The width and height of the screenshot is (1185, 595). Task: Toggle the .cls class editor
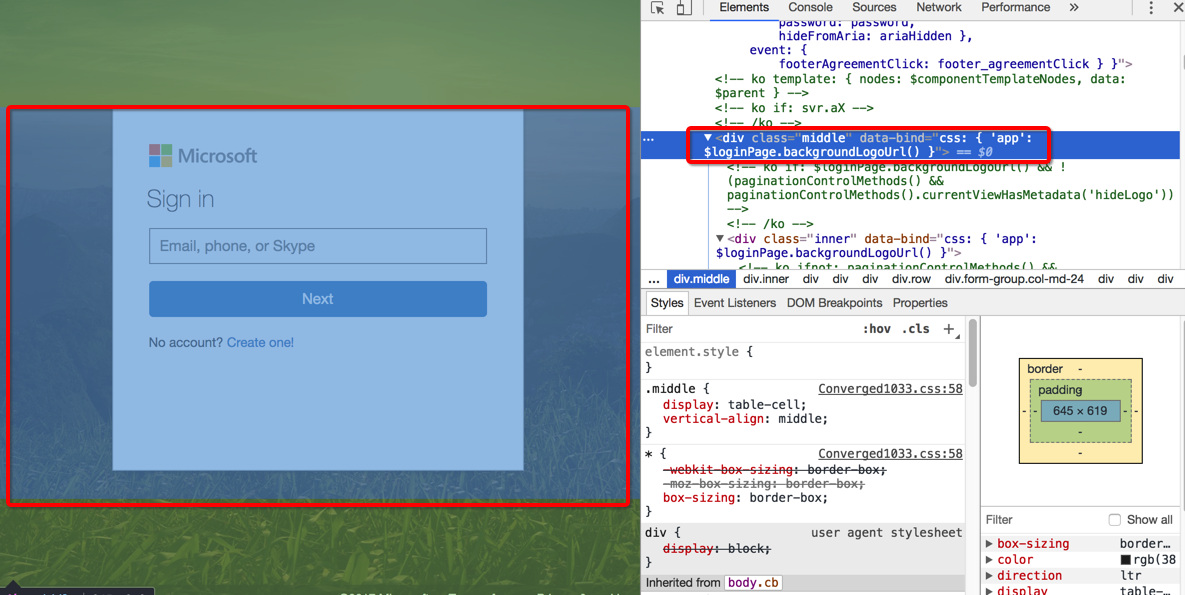[916, 329]
